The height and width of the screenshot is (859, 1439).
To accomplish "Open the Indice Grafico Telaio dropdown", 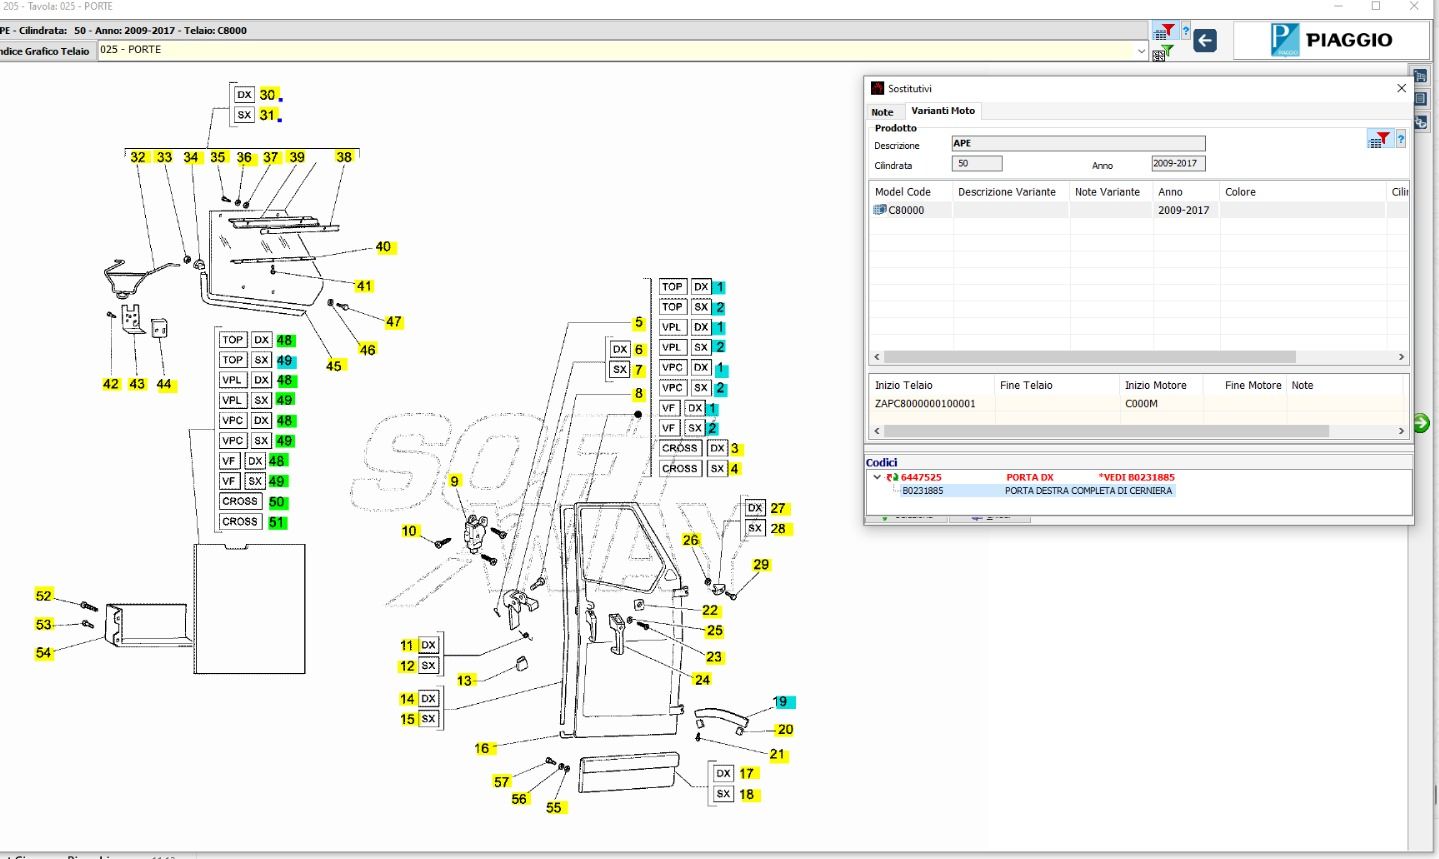I will [1141, 51].
